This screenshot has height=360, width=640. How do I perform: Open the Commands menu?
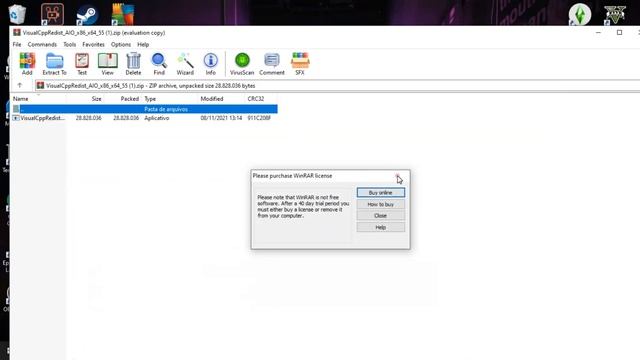pos(42,44)
